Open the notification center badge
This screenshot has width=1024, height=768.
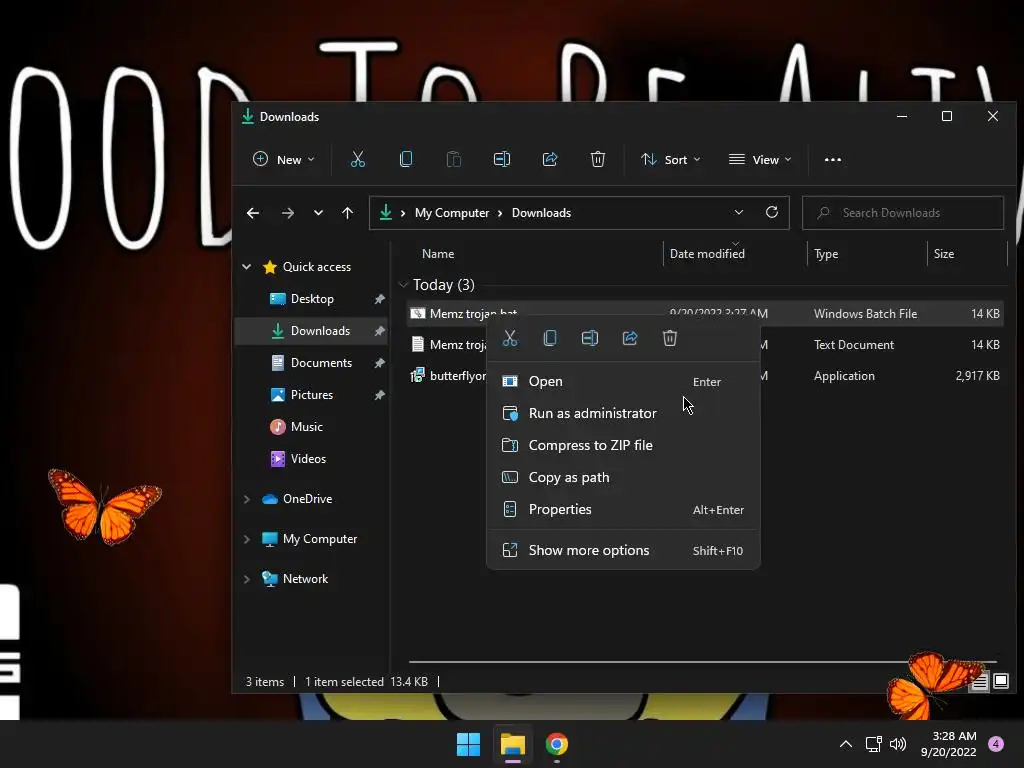pos(996,744)
